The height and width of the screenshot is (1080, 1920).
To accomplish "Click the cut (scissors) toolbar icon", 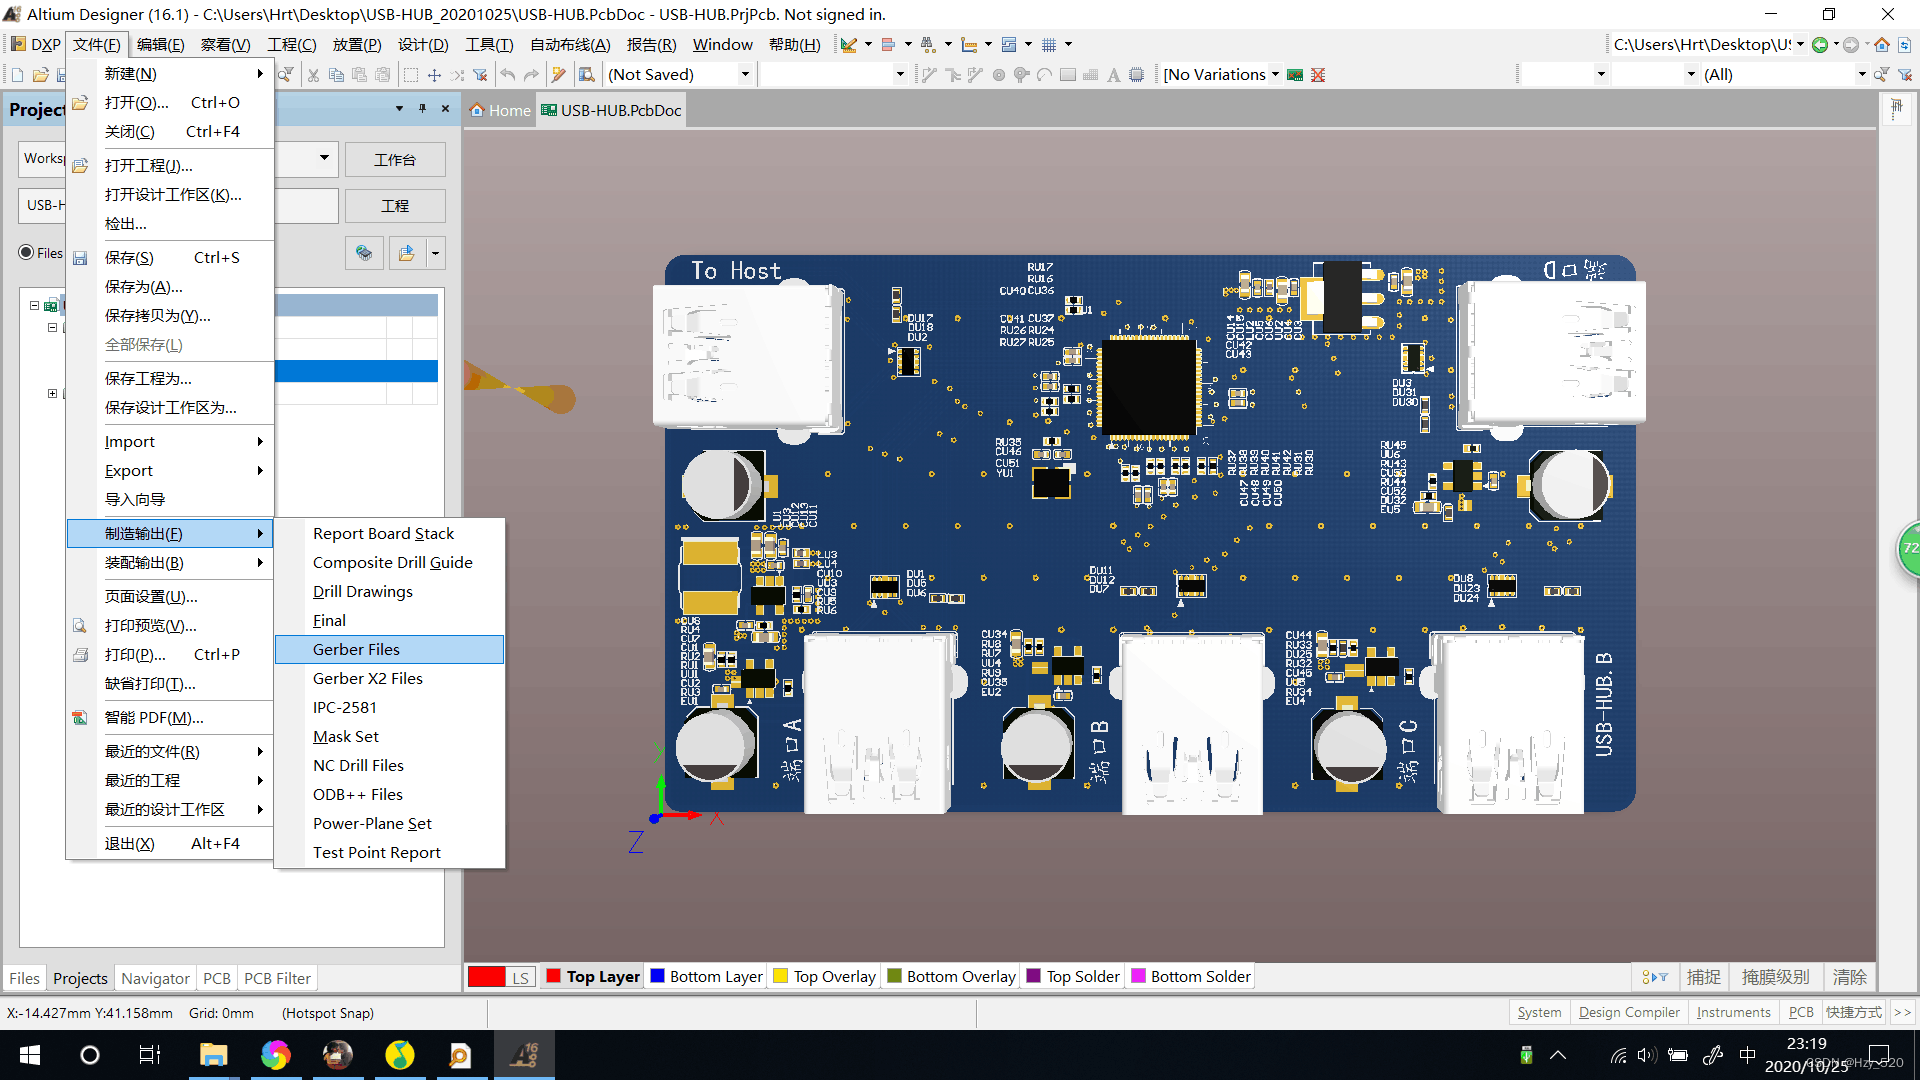I will click(313, 75).
